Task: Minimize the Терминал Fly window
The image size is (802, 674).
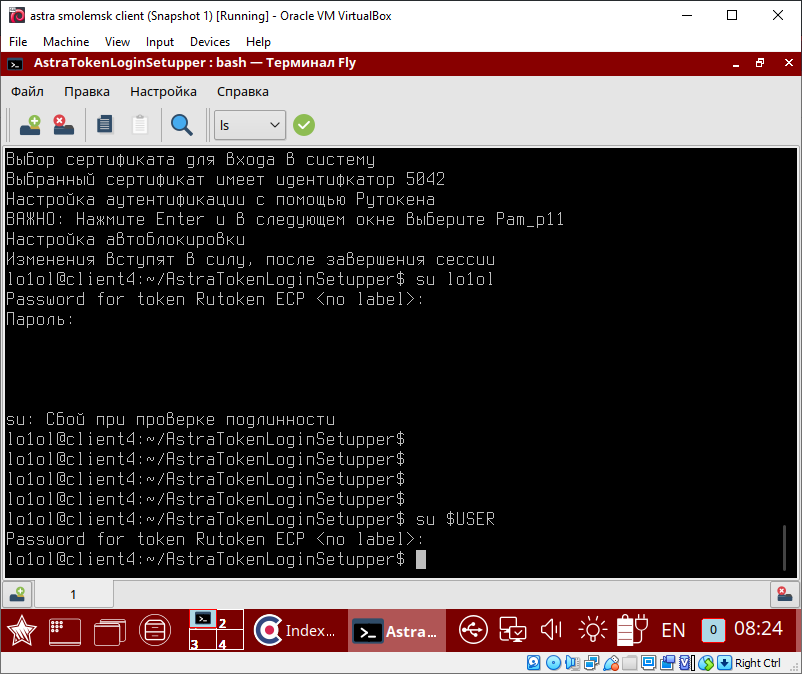Action: [736, 63]
